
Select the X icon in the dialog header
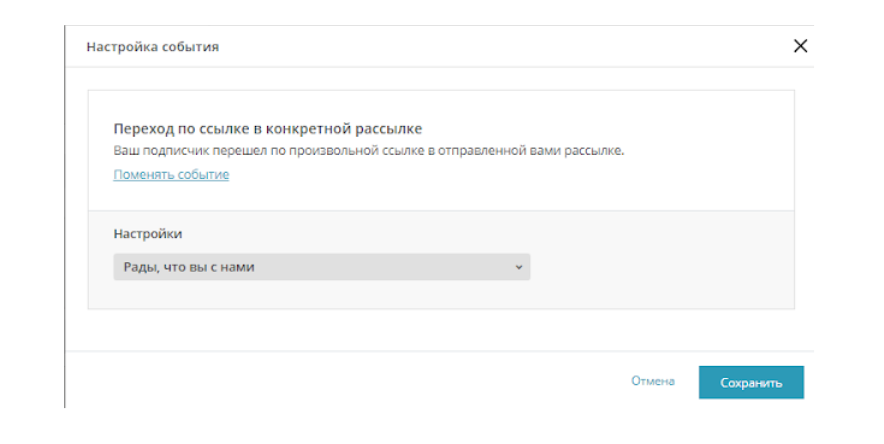point(800,46)
